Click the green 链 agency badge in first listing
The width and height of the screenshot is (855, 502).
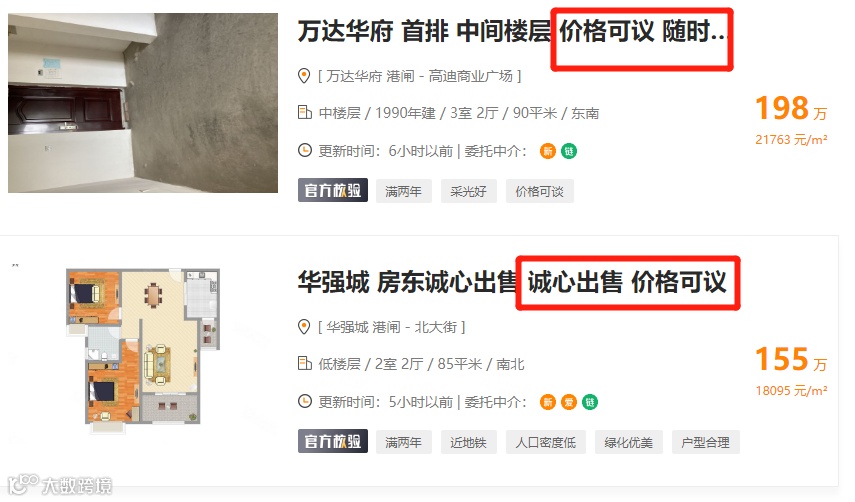coord(569,151)
